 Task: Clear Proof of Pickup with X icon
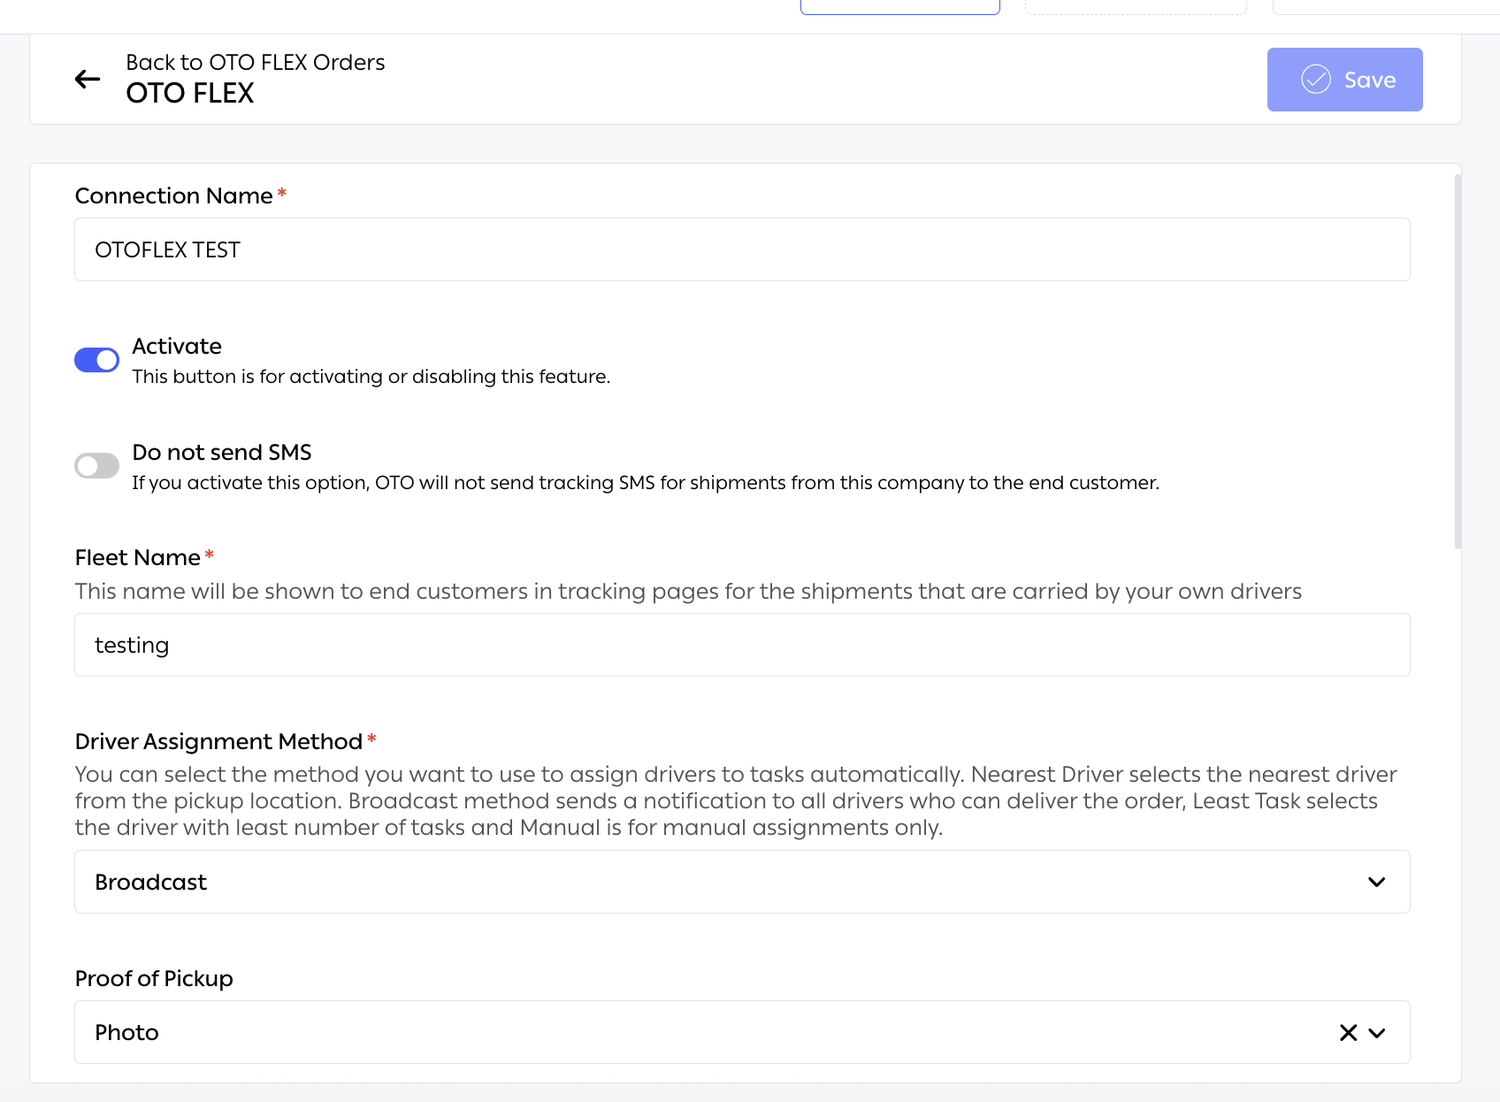click(x=1348, y=1032)
